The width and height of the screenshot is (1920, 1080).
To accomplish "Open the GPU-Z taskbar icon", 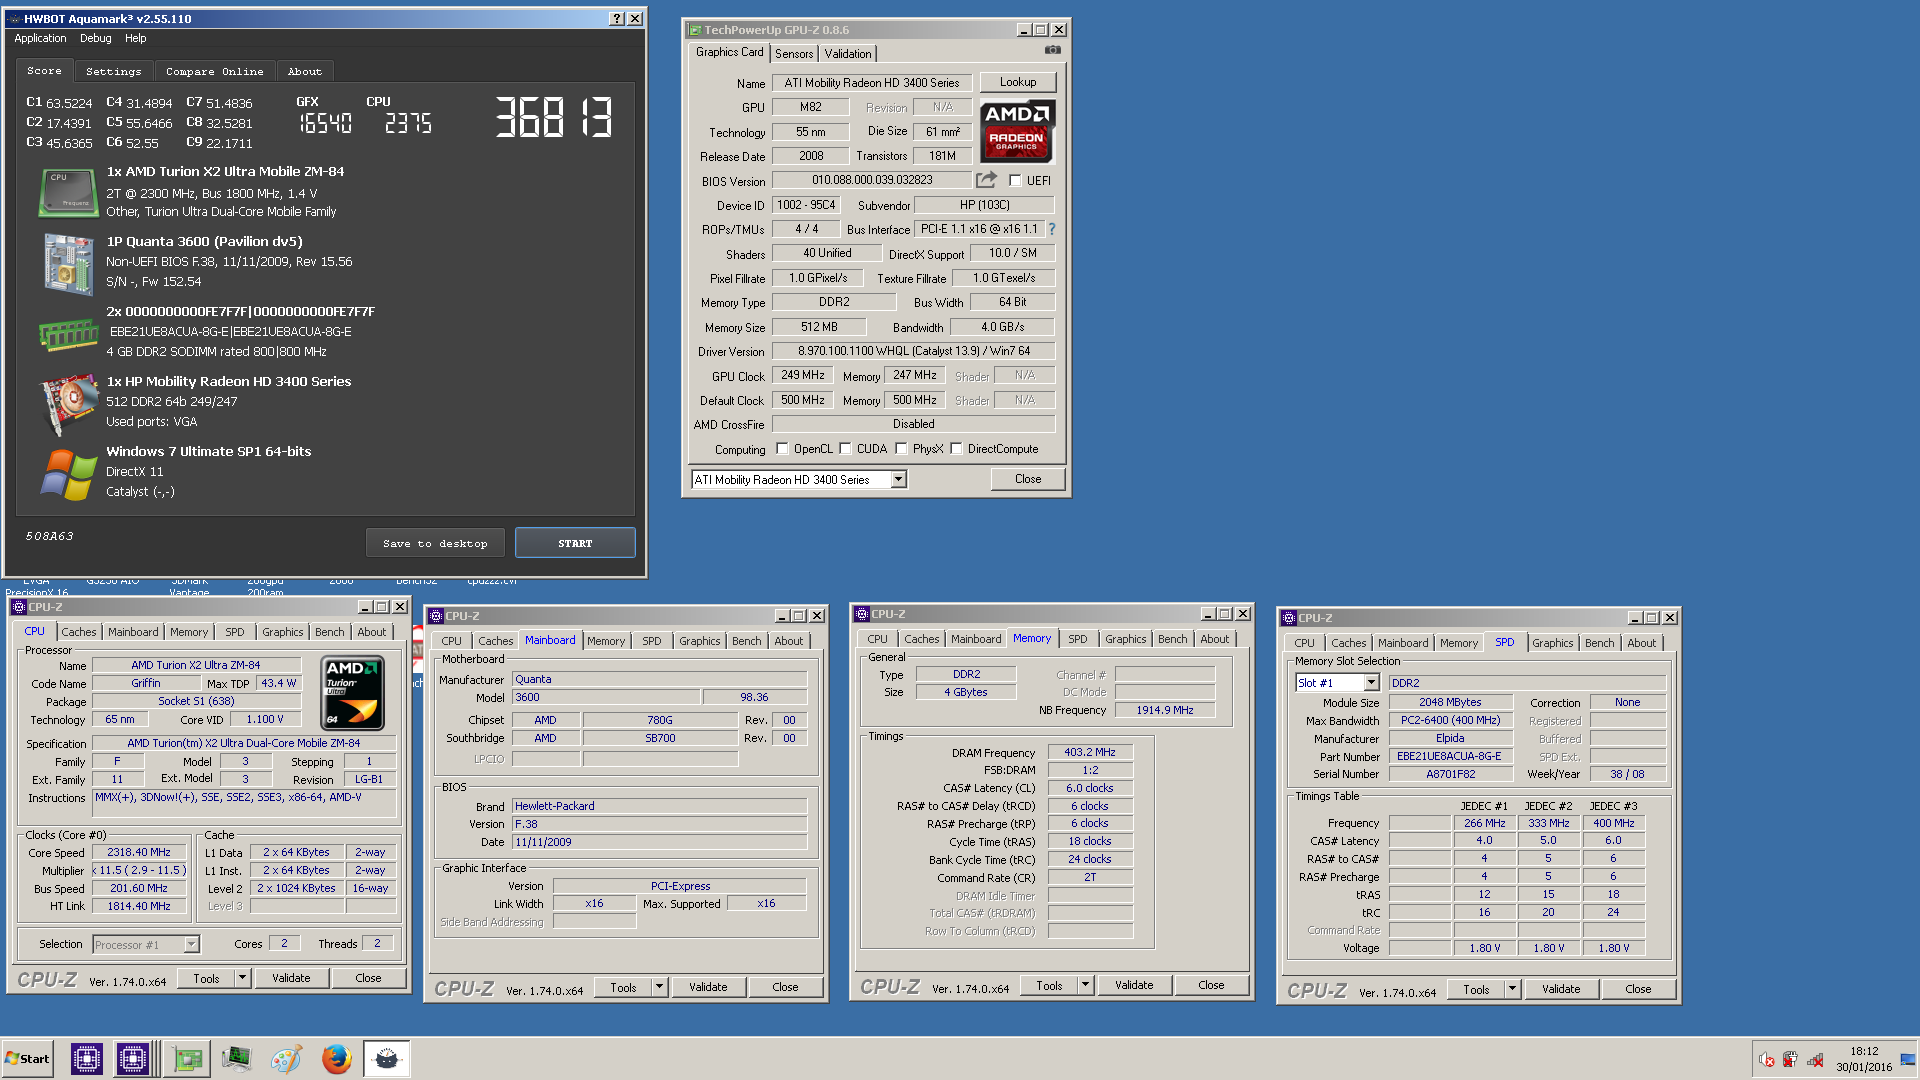I will click(x=187, y=1058).
